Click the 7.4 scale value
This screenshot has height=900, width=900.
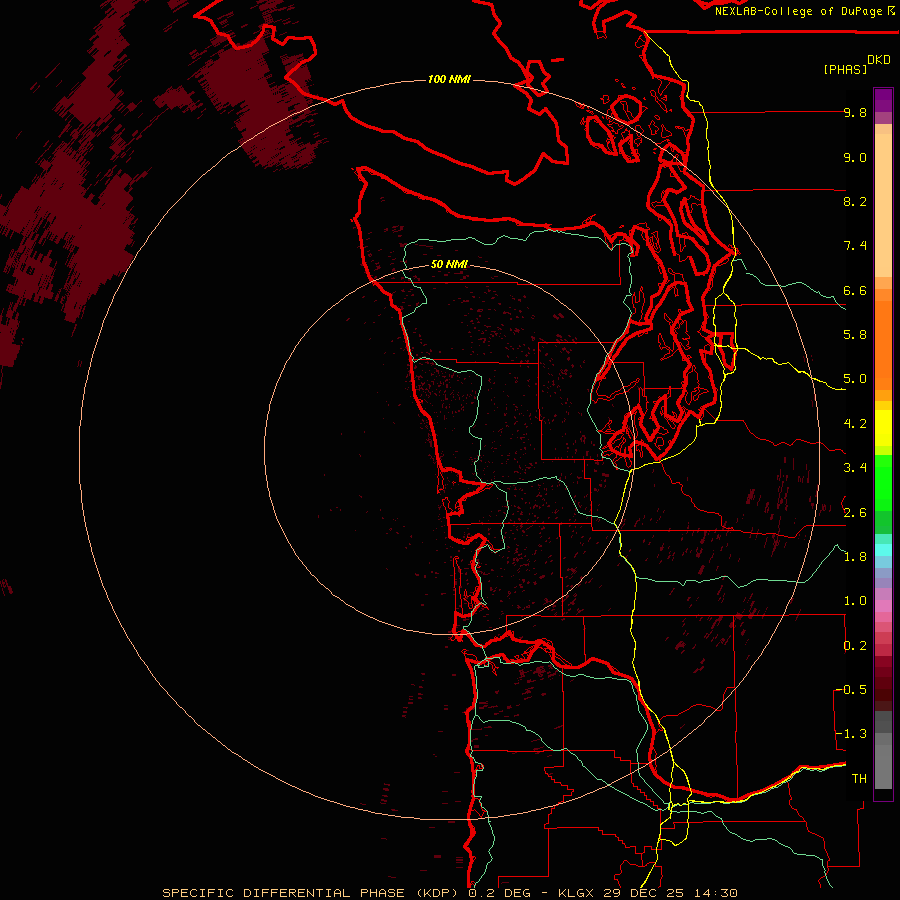point(855,246)
